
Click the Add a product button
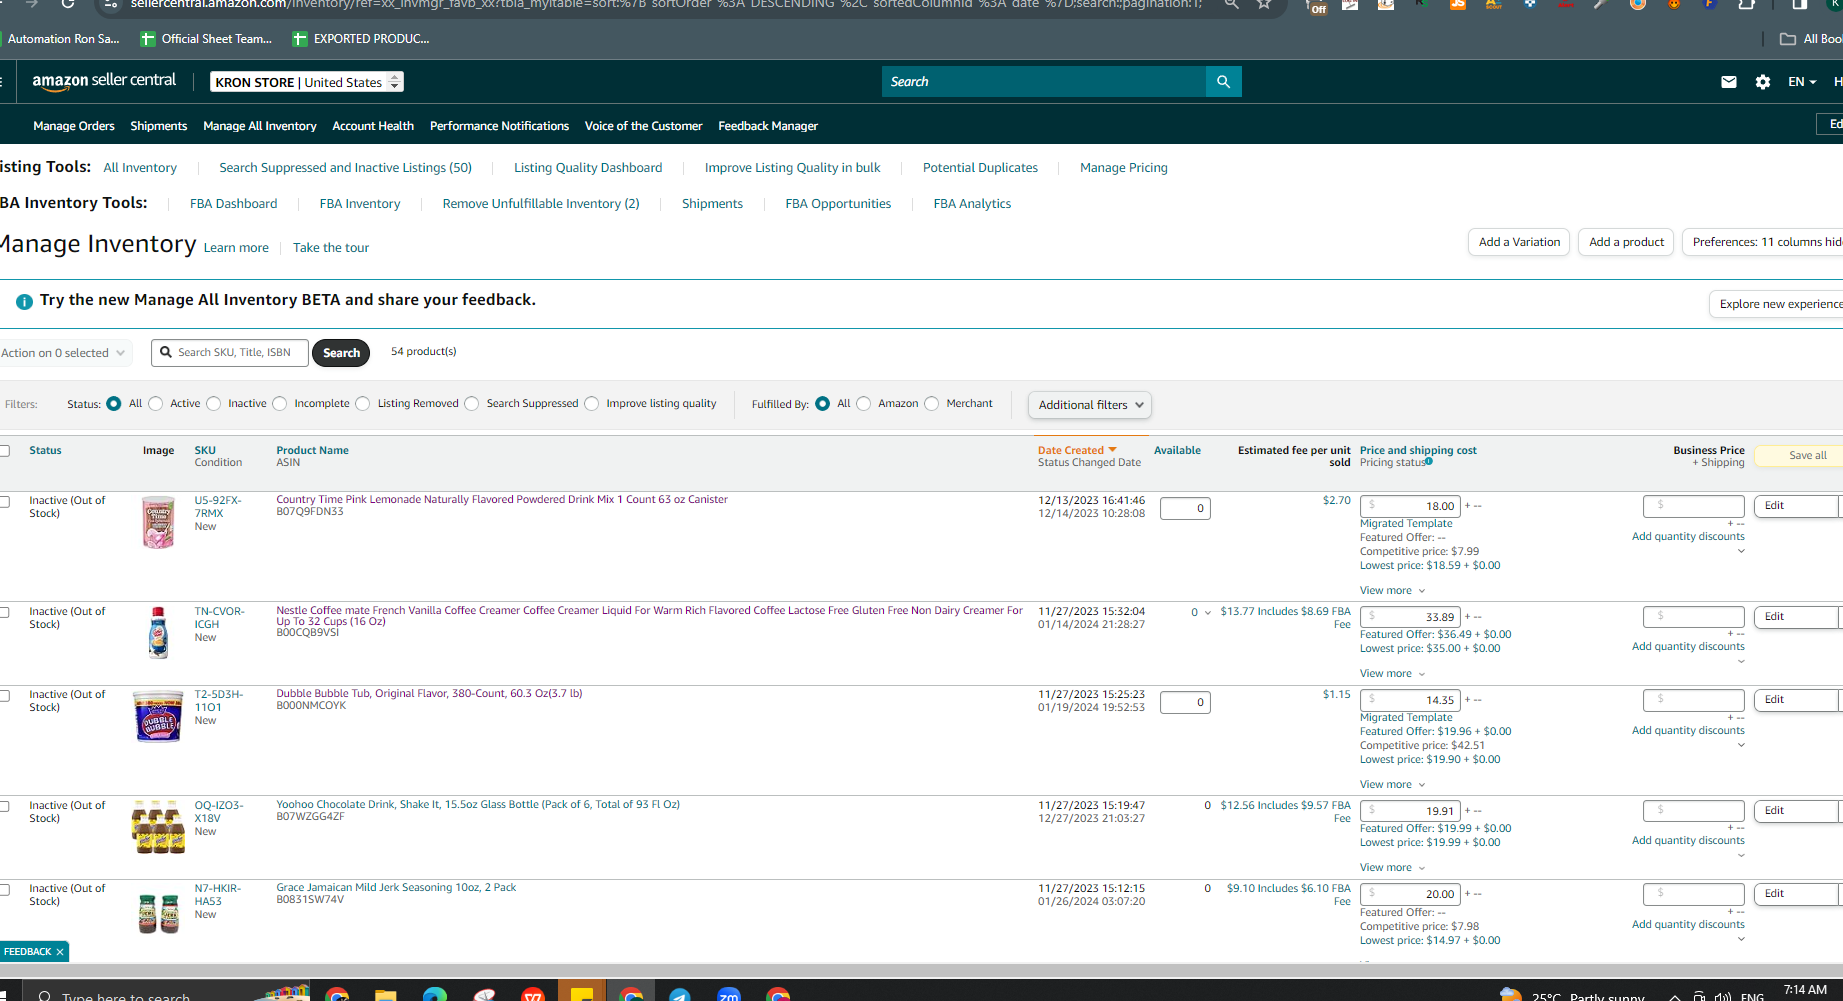(1626, 242)
